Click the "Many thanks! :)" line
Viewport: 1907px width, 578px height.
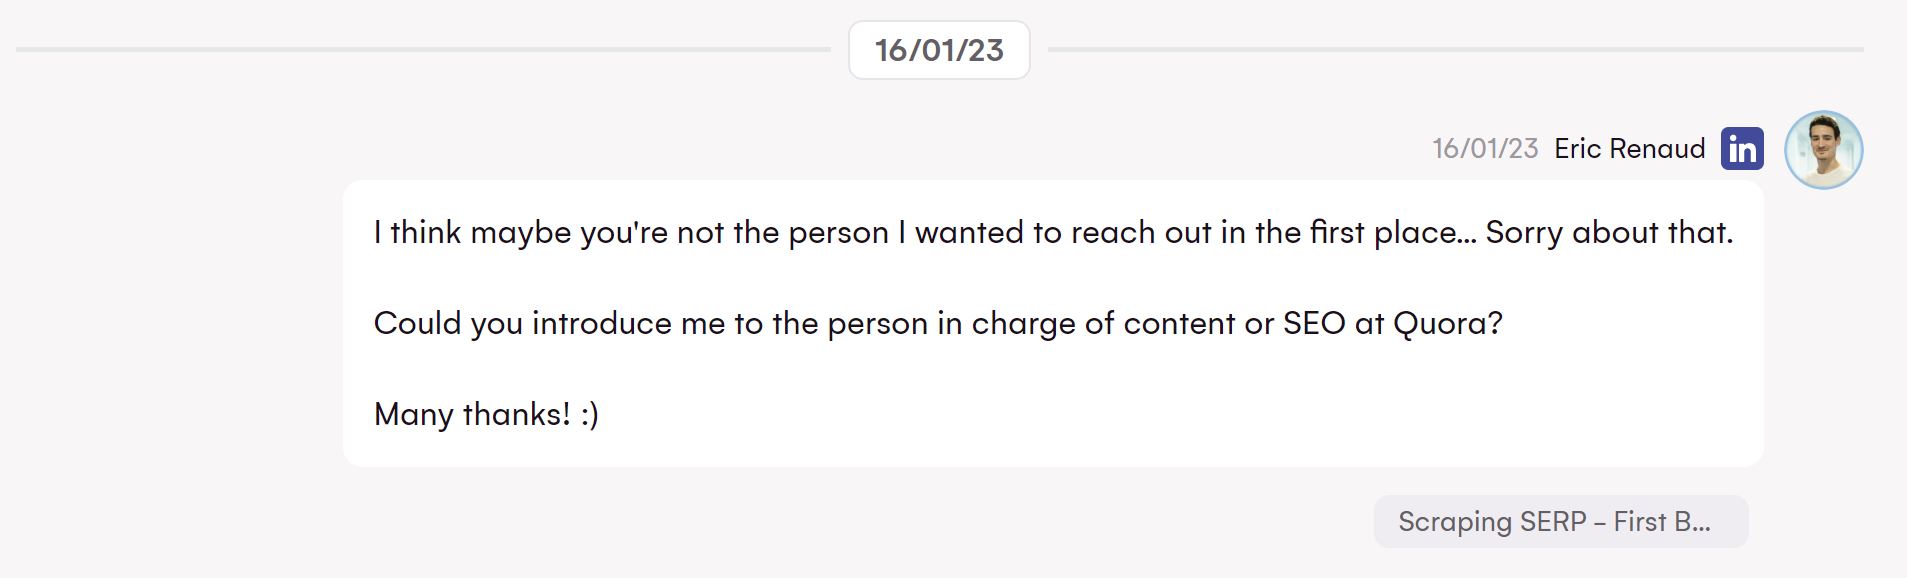[486, 414]
